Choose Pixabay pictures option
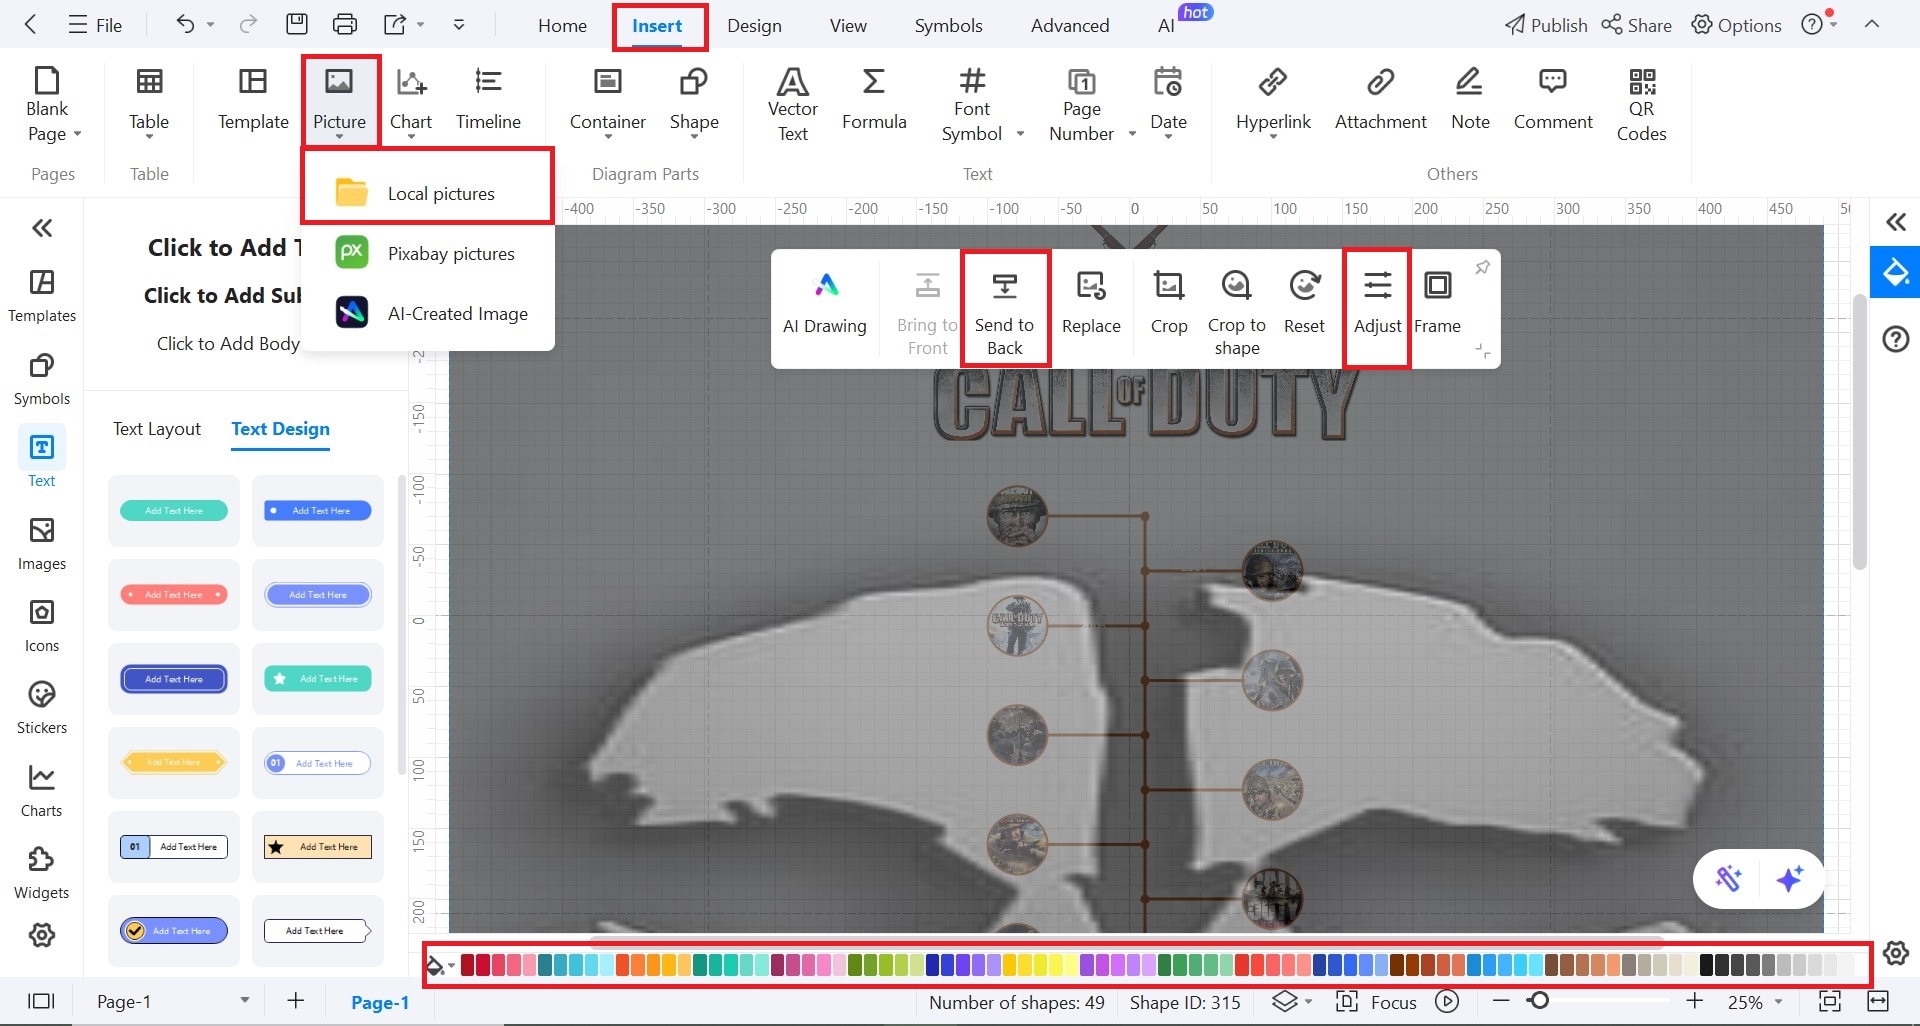This screenshot has width=1920, height=1026. pyautogui.click(x=428, y=253)
